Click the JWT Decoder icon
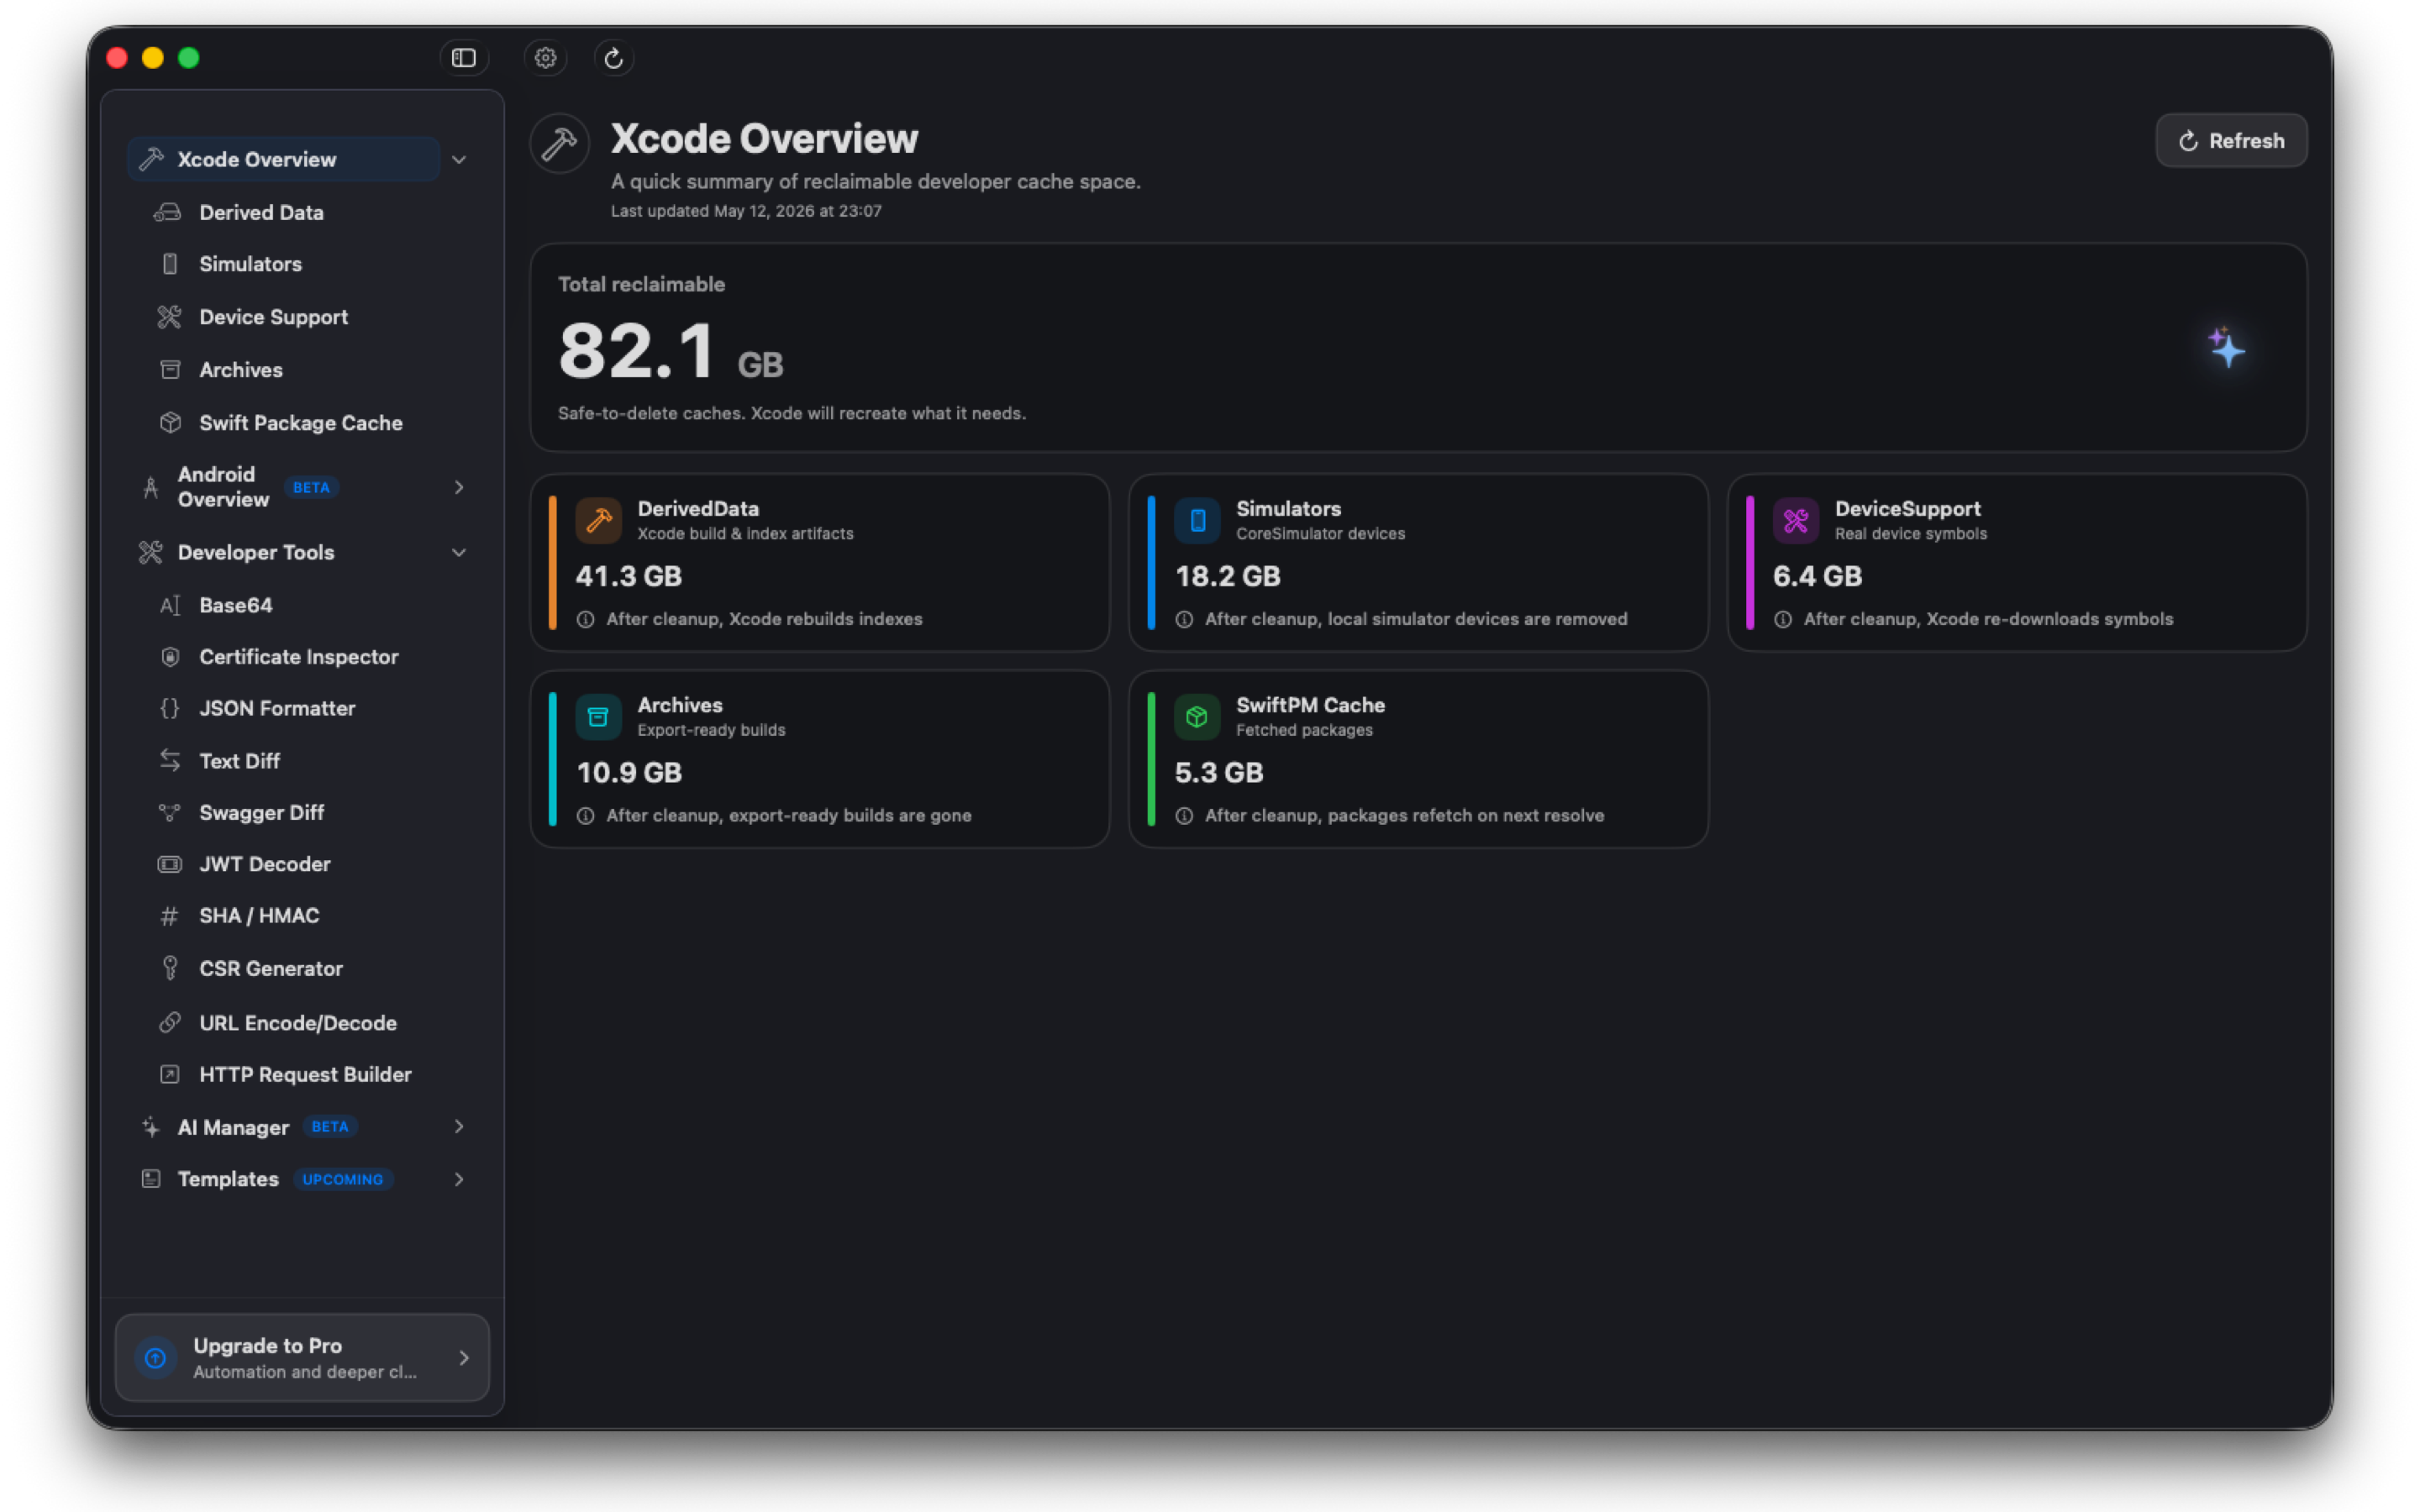The height and width of the screenshot is (1512, 2420). (170, 864)
